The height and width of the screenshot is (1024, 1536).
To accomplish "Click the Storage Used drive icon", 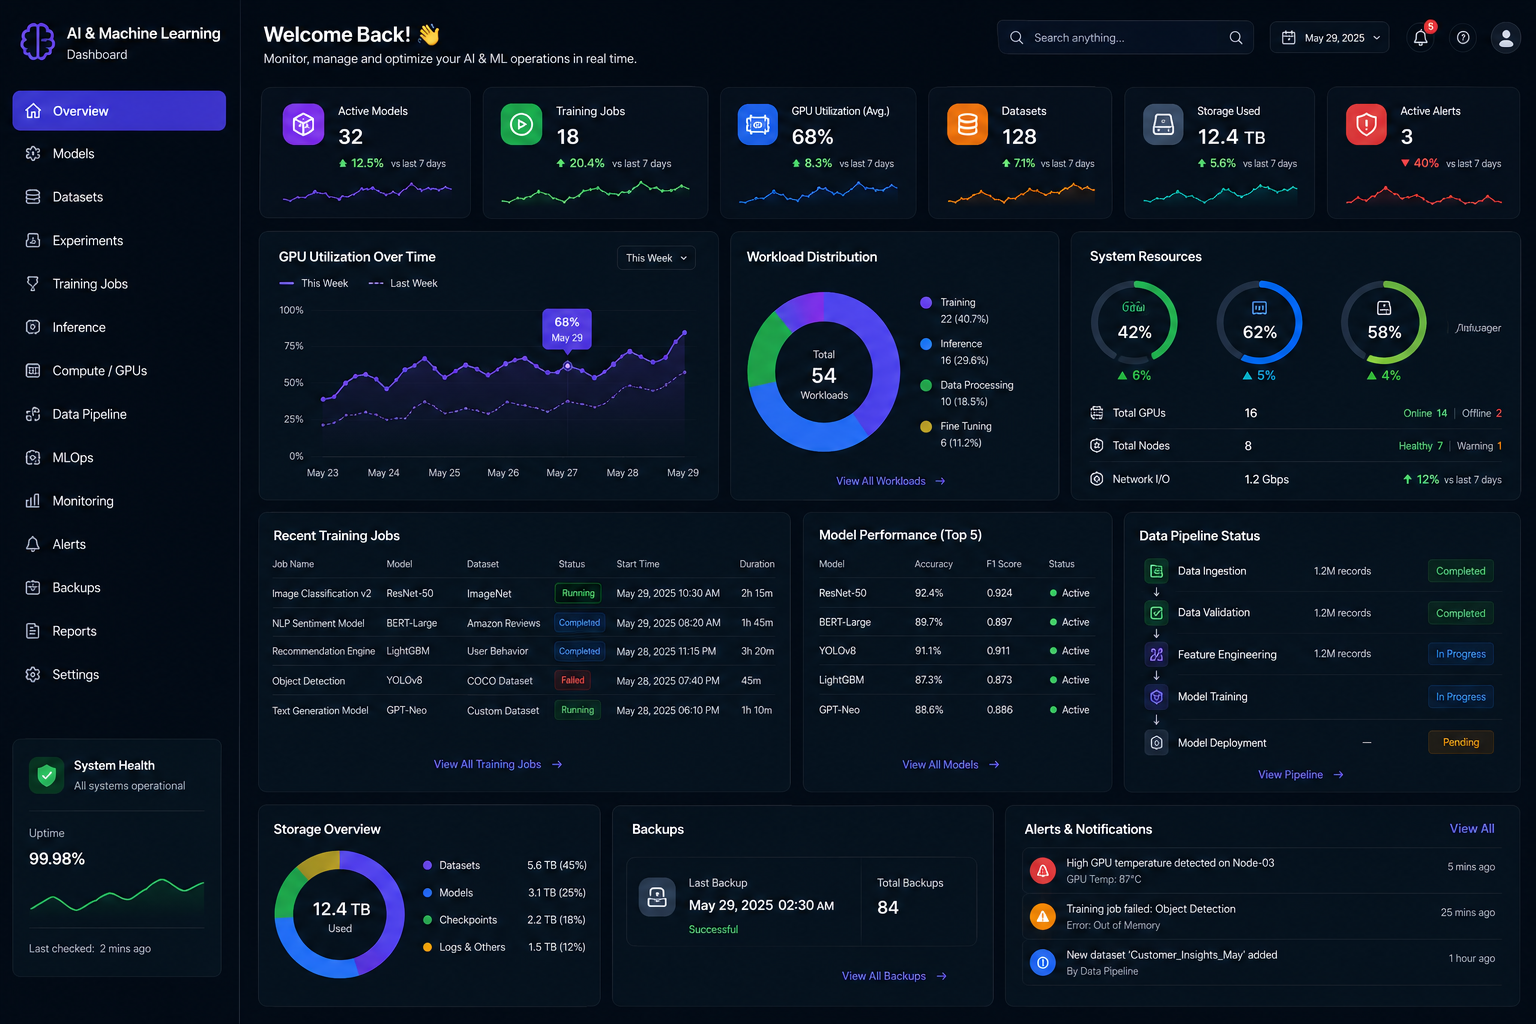I will 1163,124.
